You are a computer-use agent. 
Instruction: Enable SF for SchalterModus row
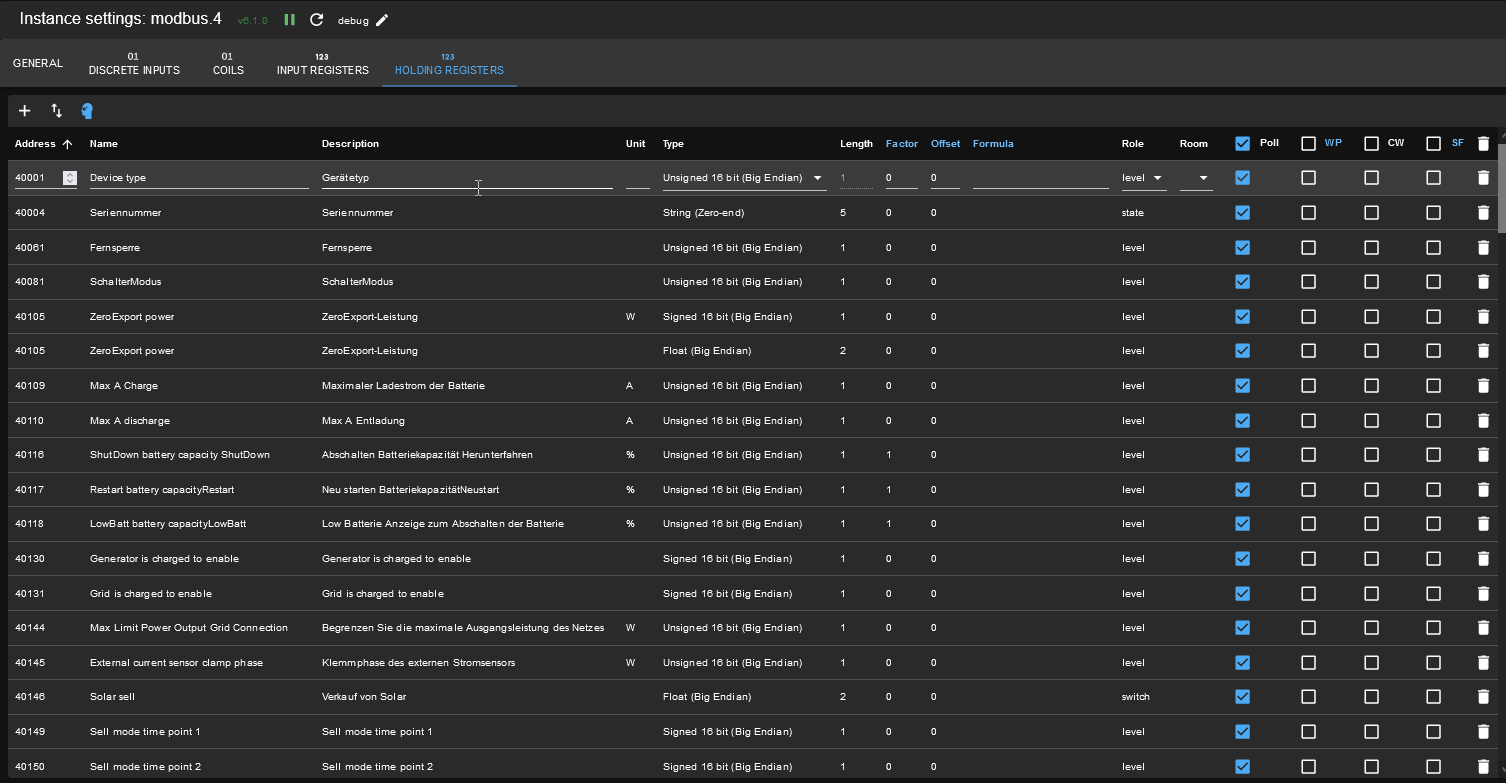[1433, 282]
